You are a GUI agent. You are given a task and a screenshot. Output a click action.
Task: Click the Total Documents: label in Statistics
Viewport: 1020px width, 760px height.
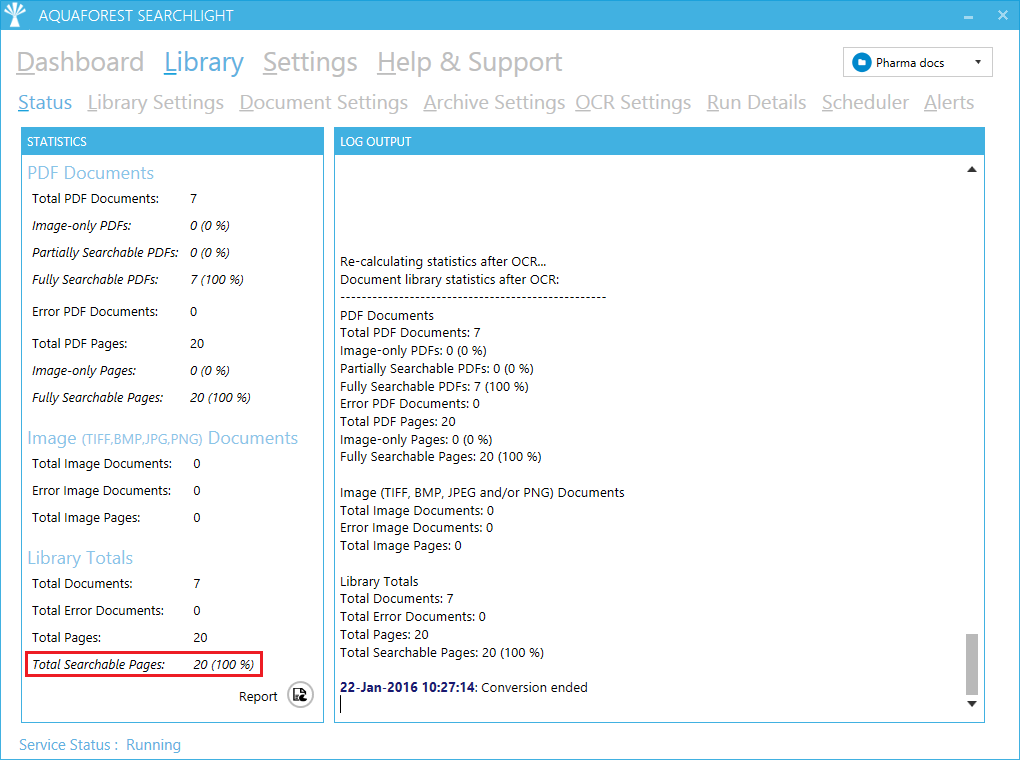click(82, 584)
